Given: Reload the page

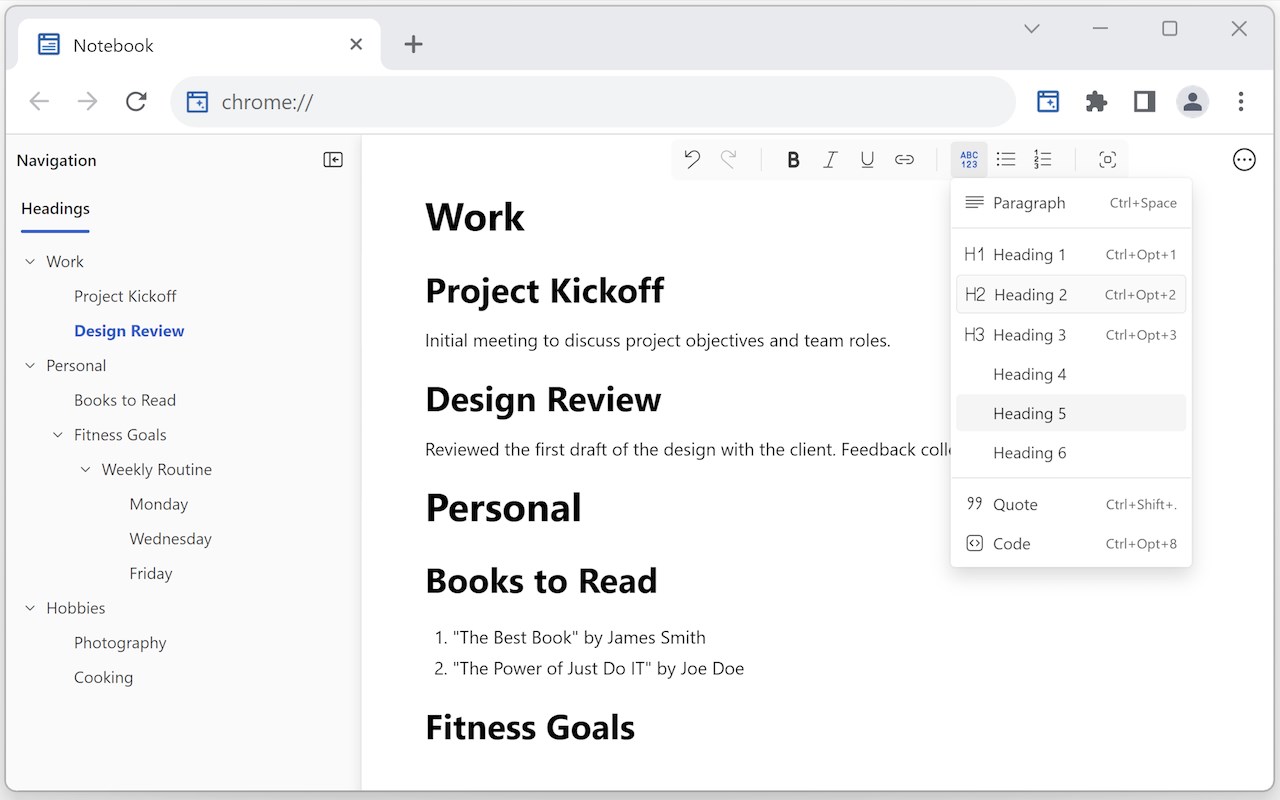Looking at the screenshot, I should point(136,101).
